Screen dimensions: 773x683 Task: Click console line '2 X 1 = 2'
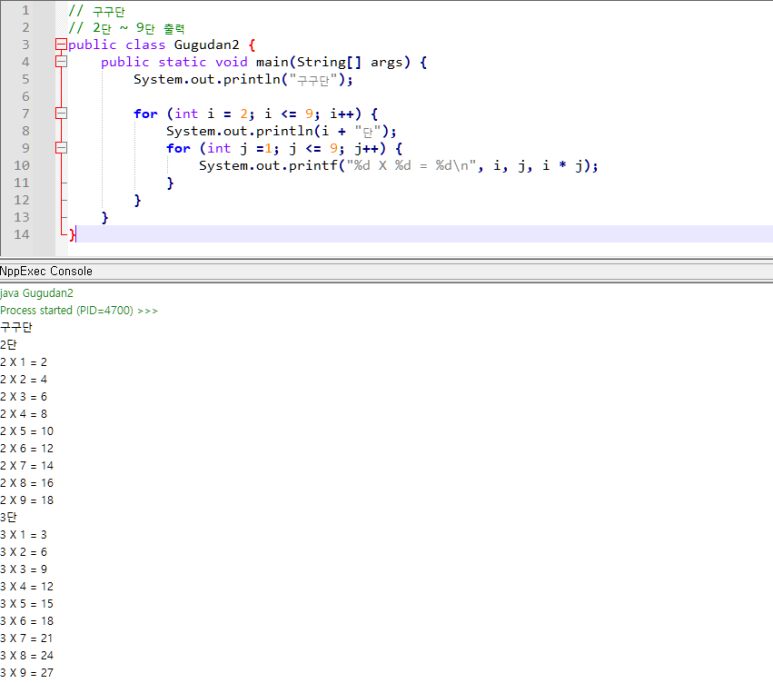click(x=24, y=362)
